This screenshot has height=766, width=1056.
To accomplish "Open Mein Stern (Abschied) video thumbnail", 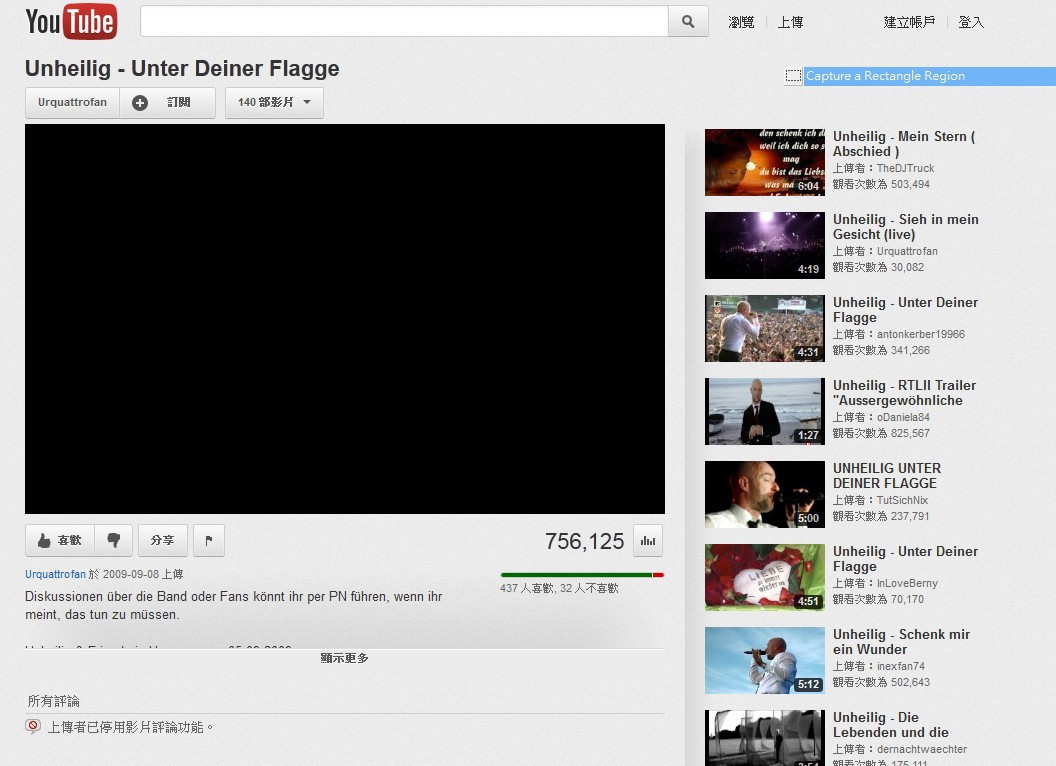I will [x=764, y=162].
